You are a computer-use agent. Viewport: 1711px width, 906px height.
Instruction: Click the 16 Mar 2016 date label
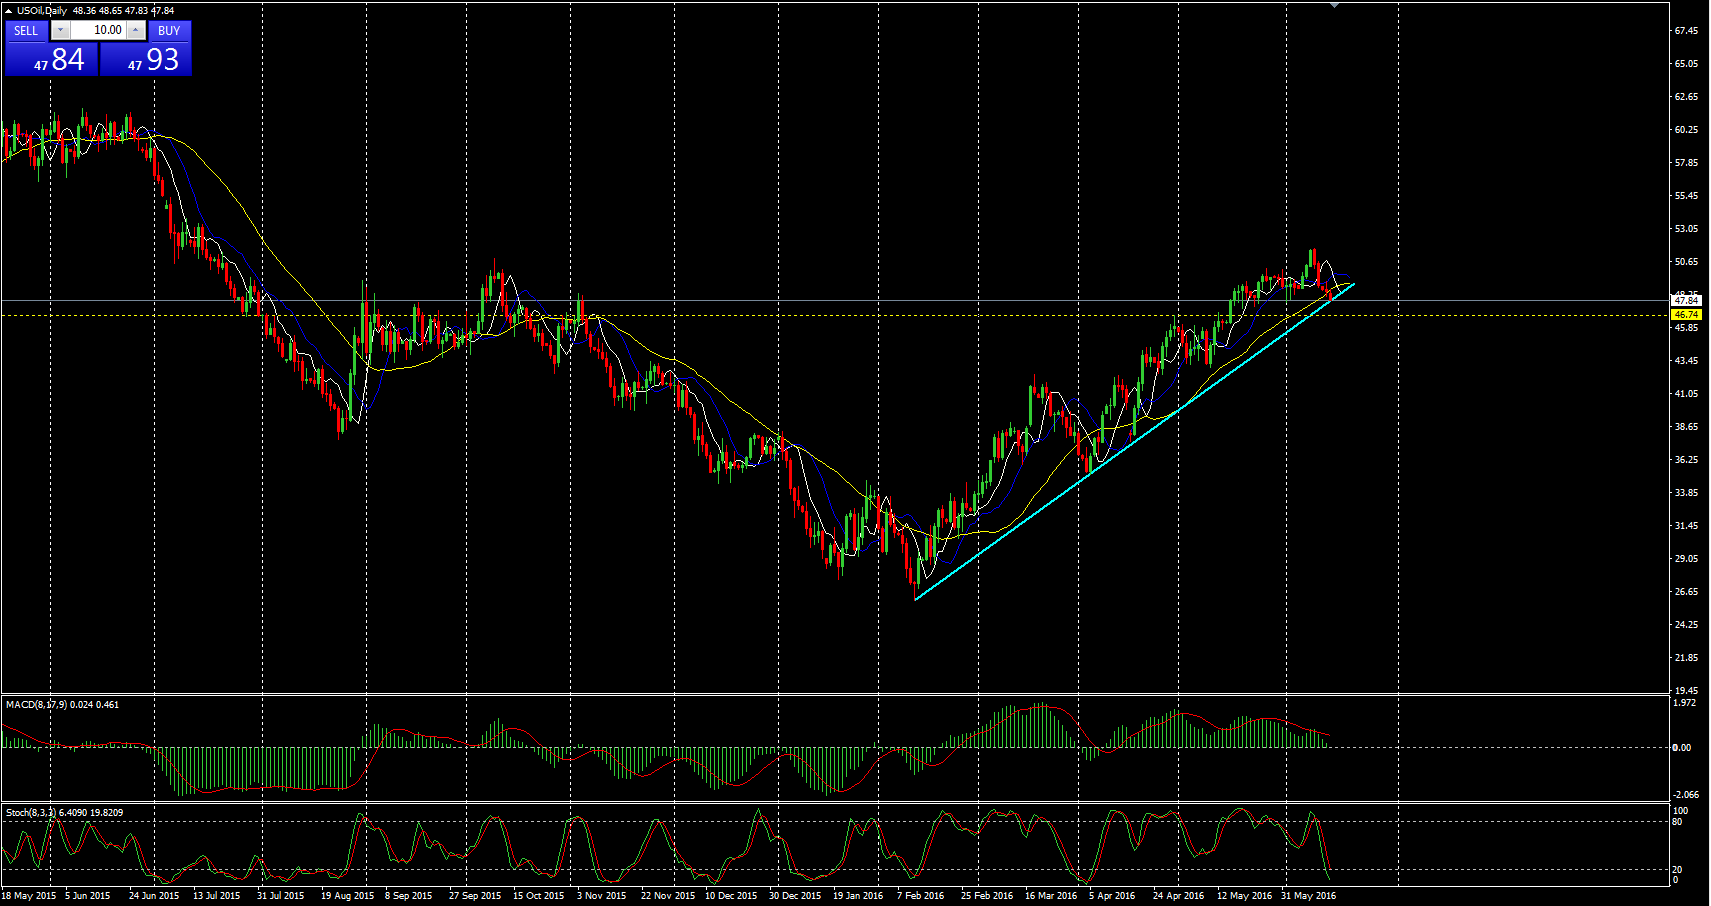1051,896
